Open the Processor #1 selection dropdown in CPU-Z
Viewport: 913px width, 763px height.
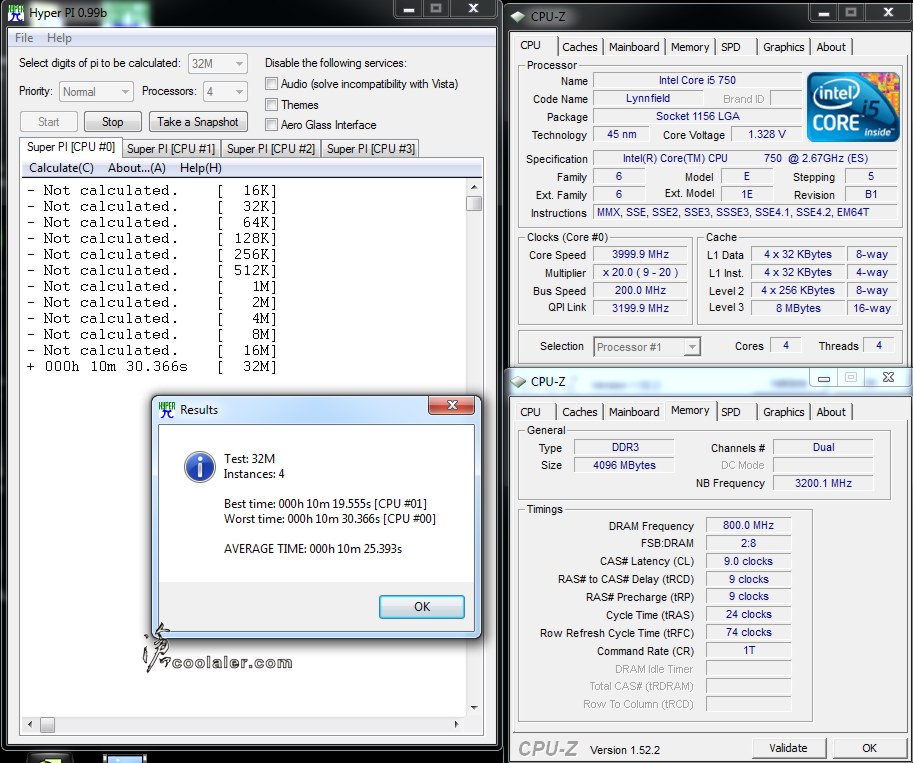[x=646, y=347]
